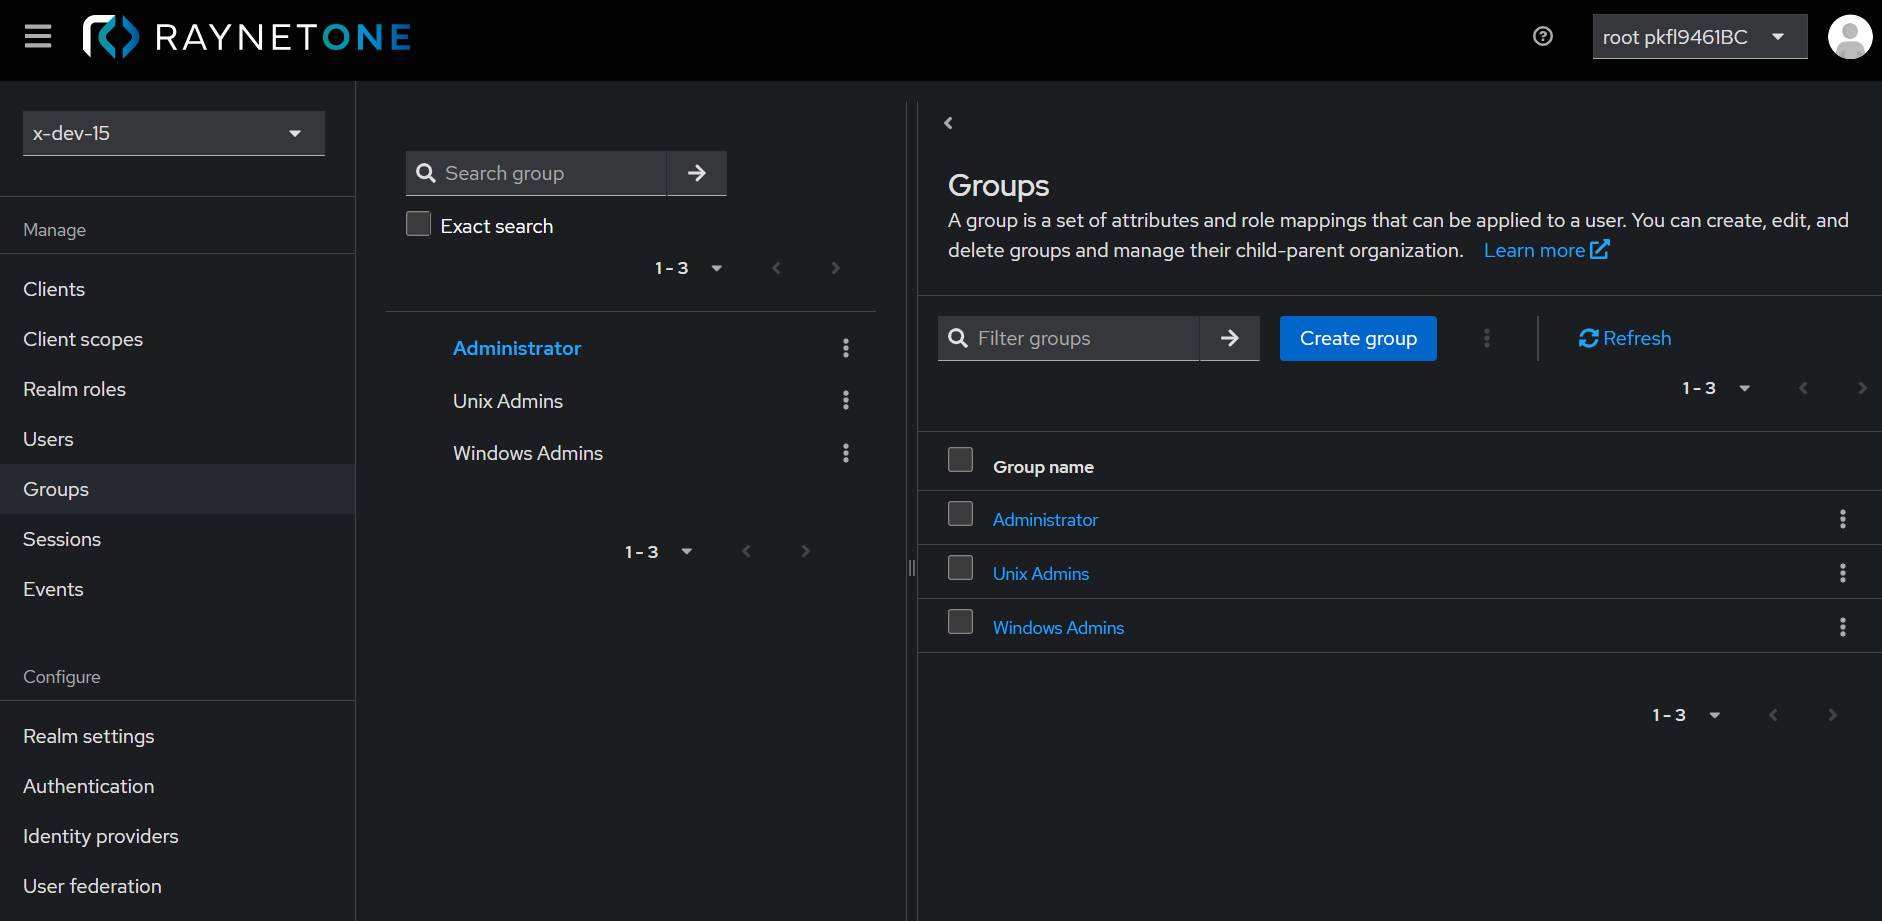Screen dimensions: 1882x921
Task: Click the Create group button
Action: (x=1358, y=338)
